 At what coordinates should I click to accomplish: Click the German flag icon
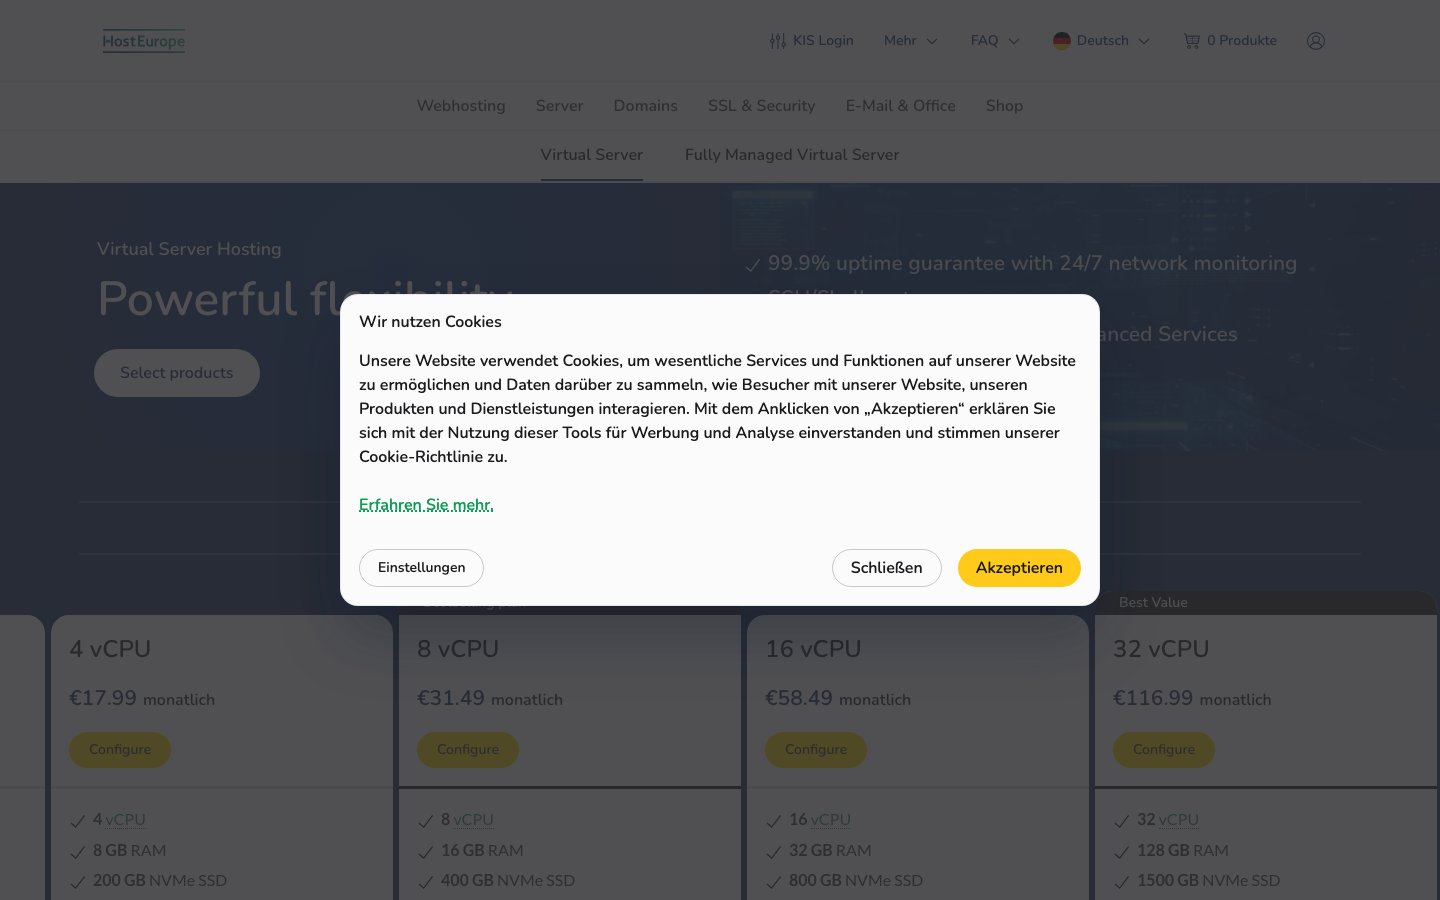click(x=1062, y=41)
